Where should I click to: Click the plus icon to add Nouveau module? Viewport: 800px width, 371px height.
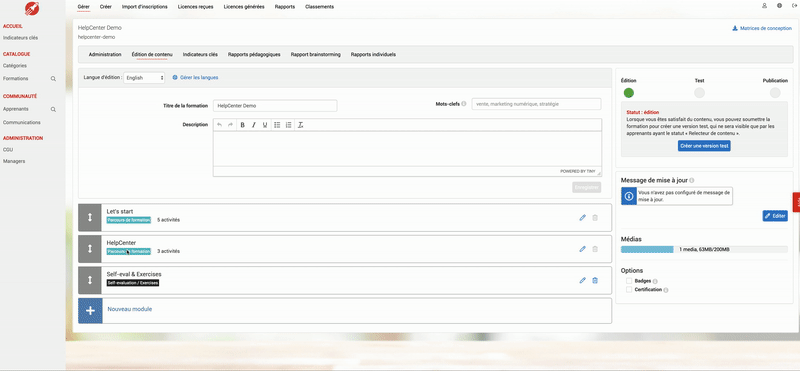tap(90, 310)
